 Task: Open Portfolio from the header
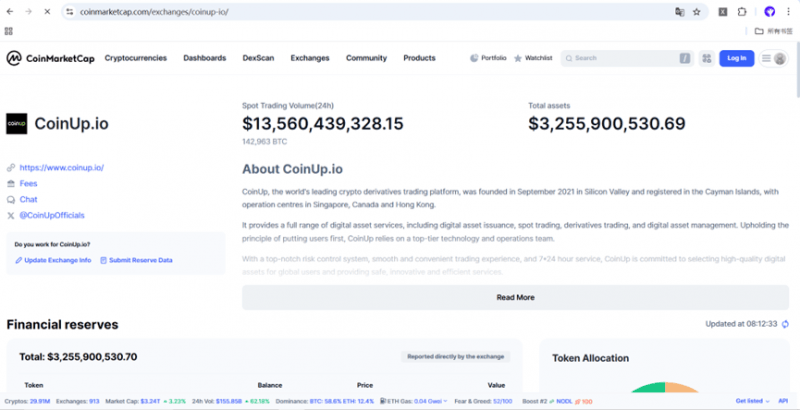click(488, 58)
